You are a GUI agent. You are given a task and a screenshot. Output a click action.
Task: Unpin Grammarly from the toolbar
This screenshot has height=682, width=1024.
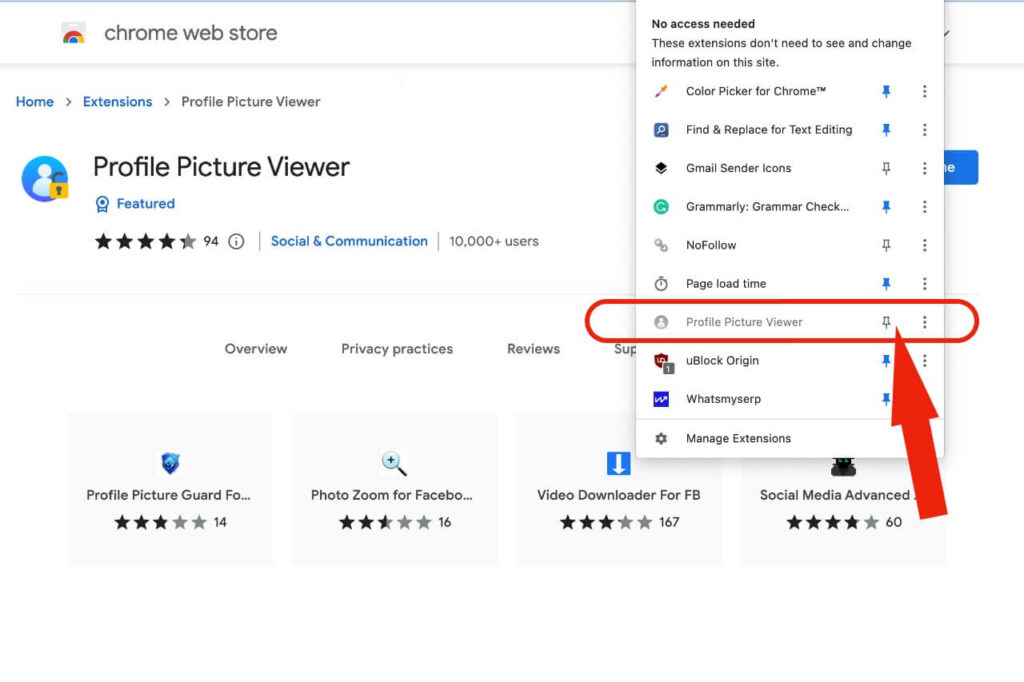coord(886,207)
